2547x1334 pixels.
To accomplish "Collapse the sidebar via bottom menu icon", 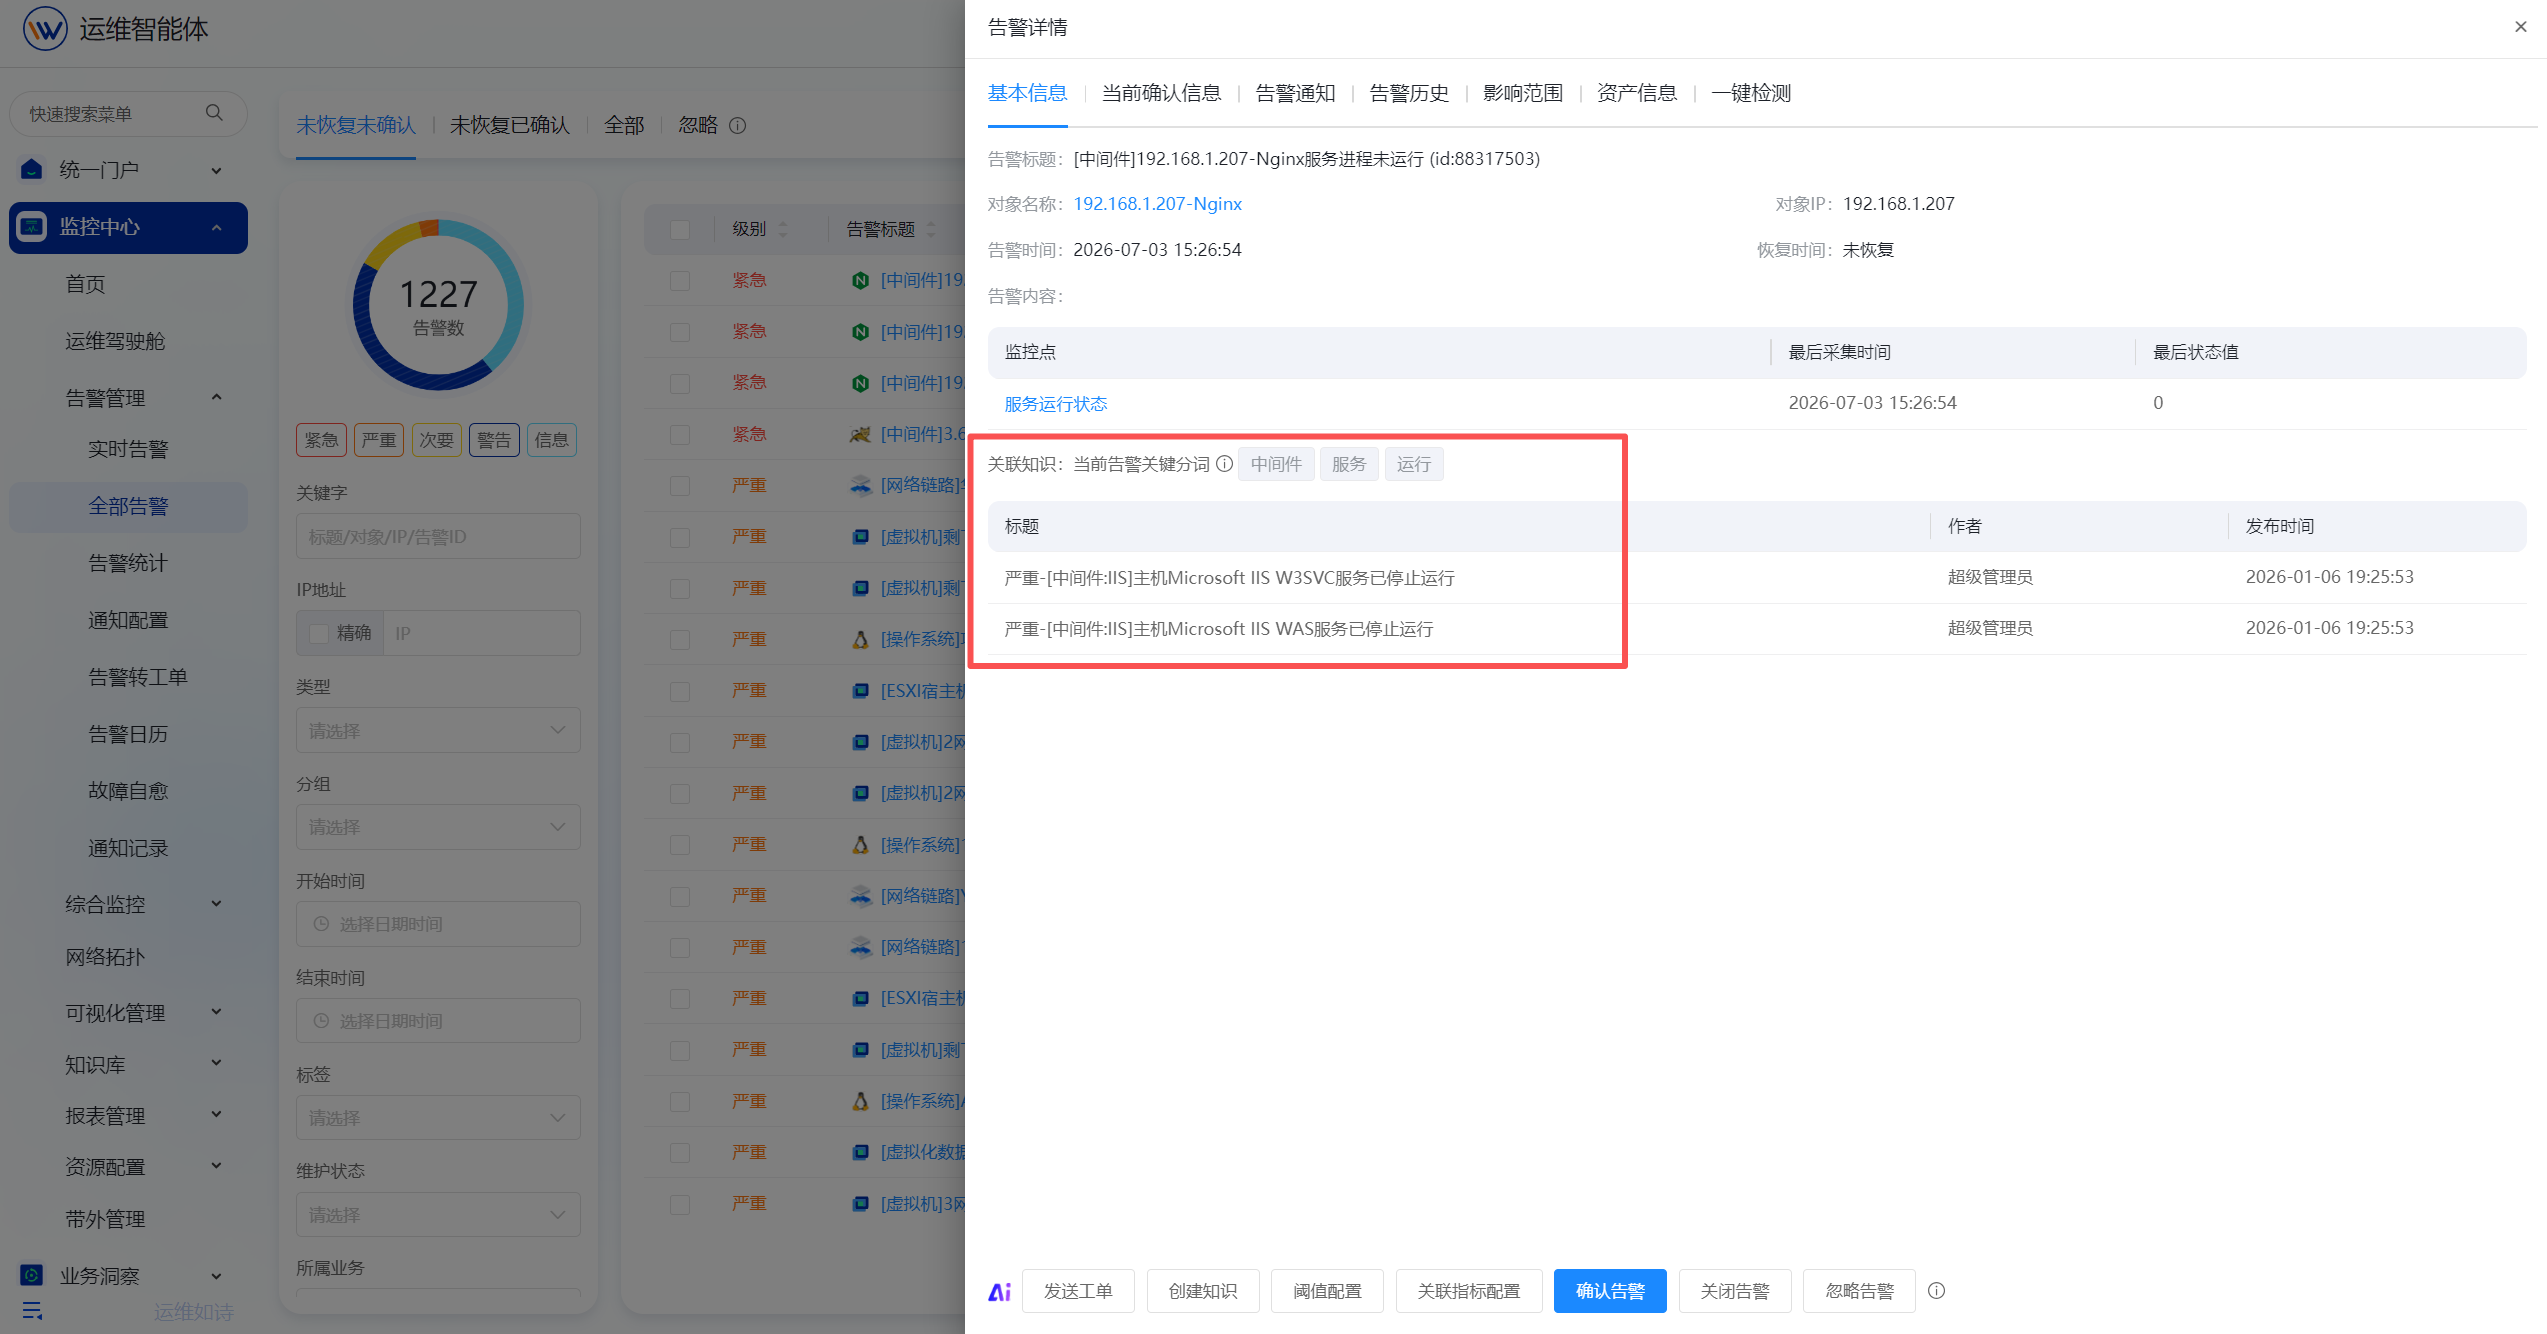I will [x=32, y=1310].
